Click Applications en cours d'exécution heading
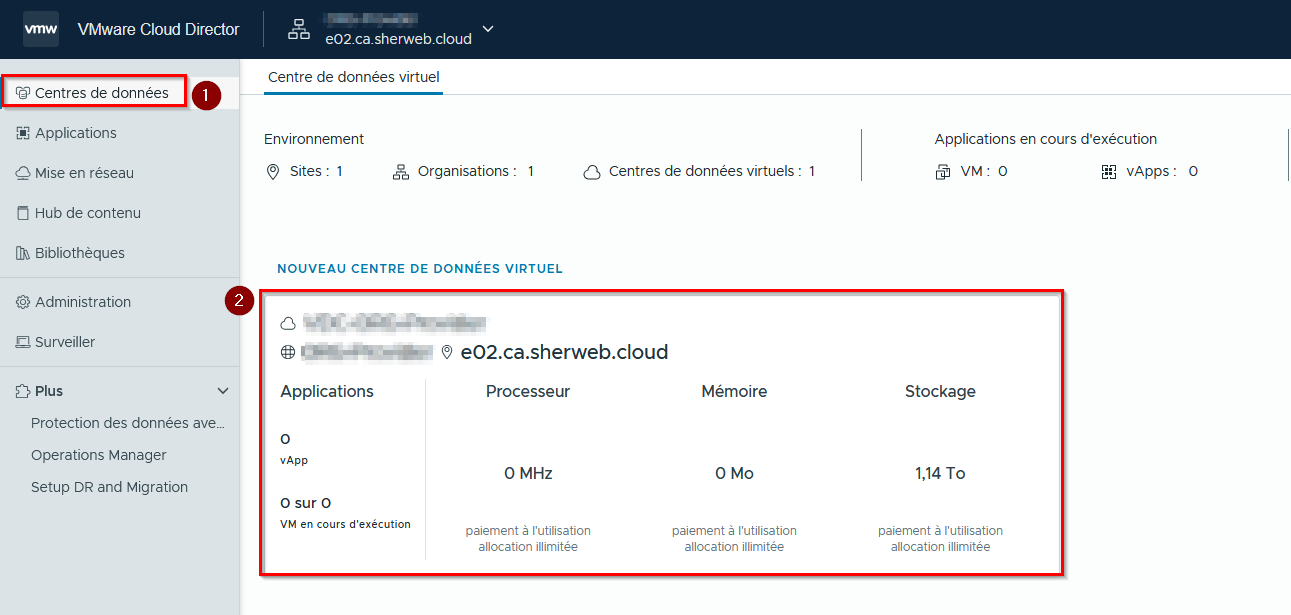The image size is (1291, 615). click(1046, 139)
